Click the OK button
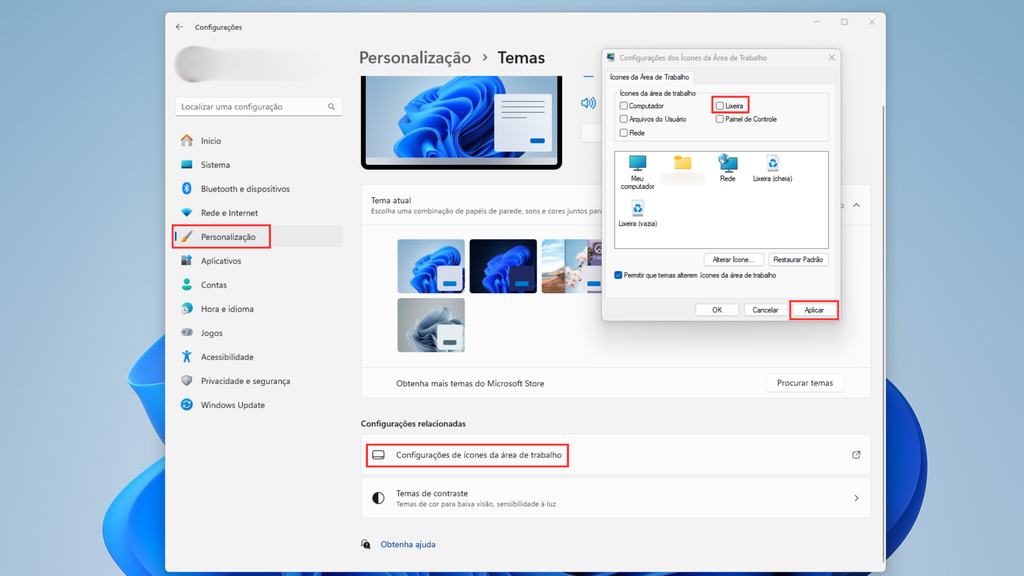 717,310
